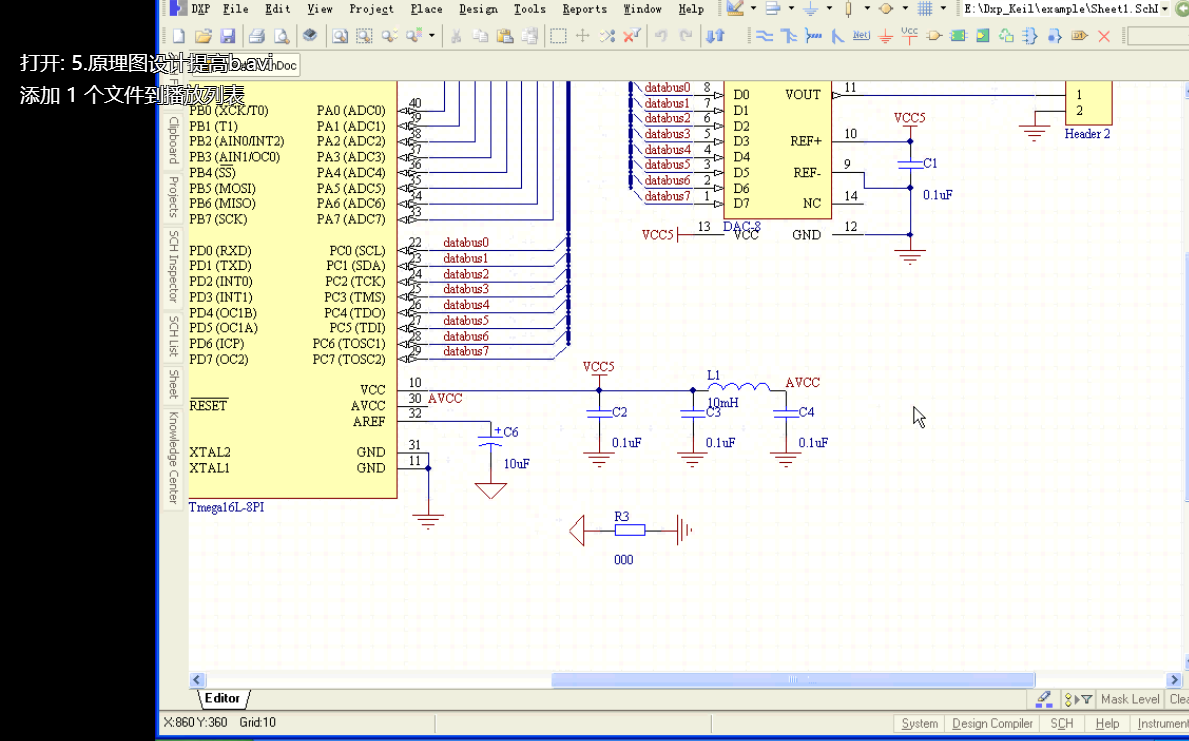Viewport: 1189px width, 741px height.
Task: Print the schematic with the printer icon
Action: [257, 36]
